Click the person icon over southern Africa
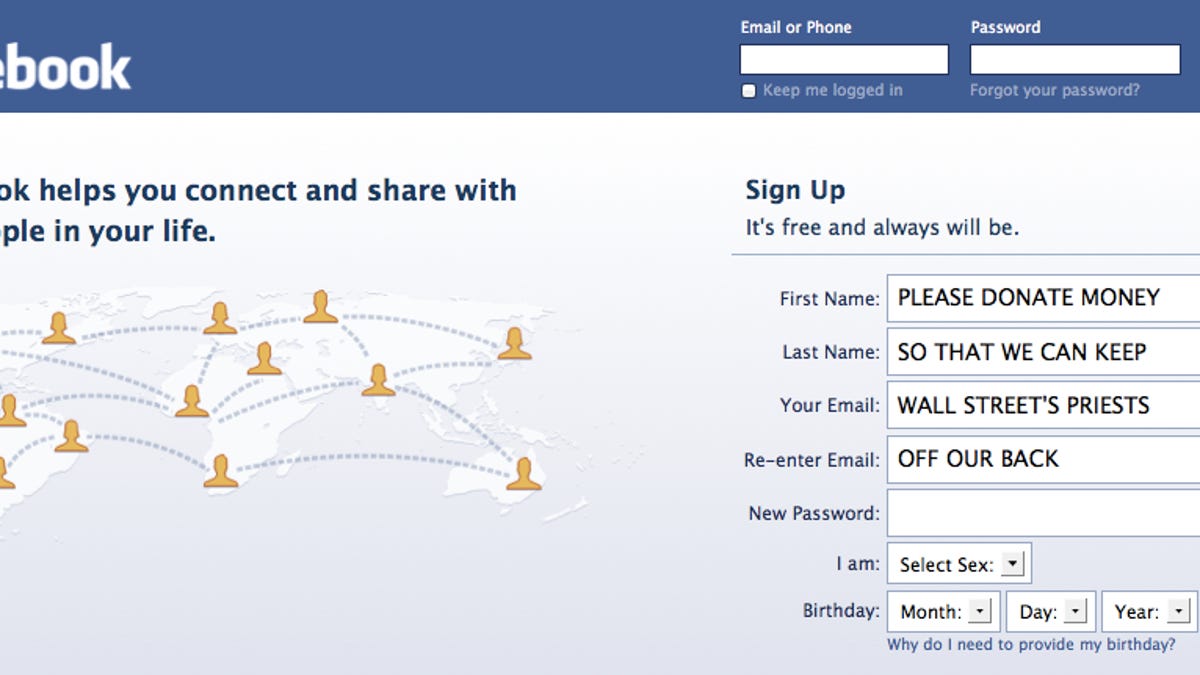Image resolution: width=1200 pixels, height=675 pixels. click(220, 471)
